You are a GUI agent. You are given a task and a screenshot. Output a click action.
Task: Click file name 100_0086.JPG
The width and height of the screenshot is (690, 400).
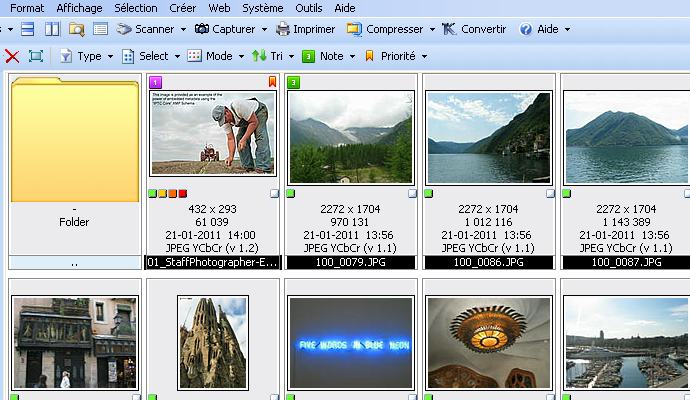[488, 262]
